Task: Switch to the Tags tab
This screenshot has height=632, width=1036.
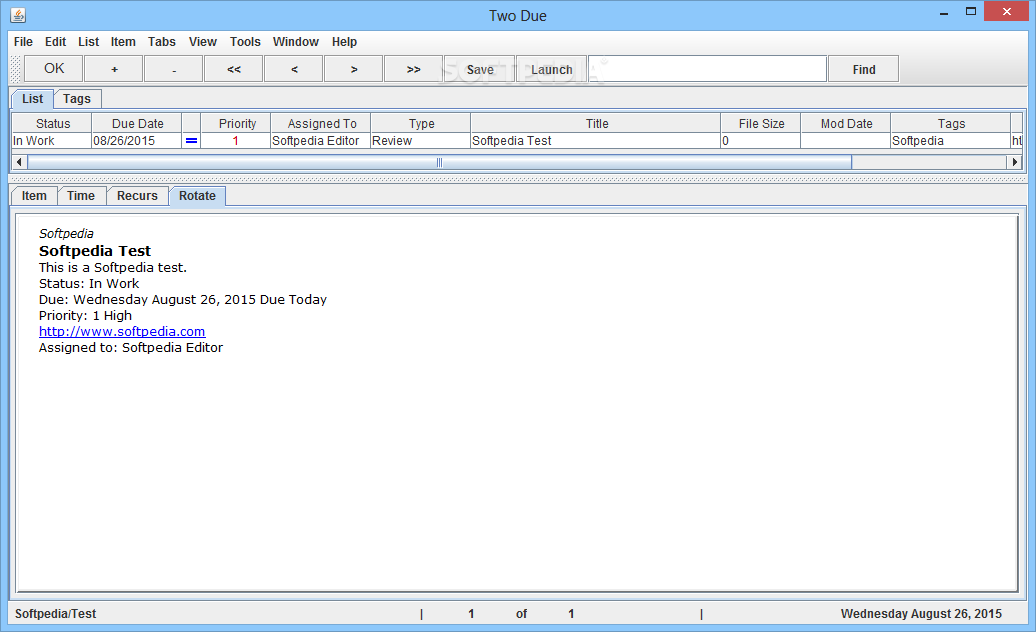Action: (x=77, y=98)
